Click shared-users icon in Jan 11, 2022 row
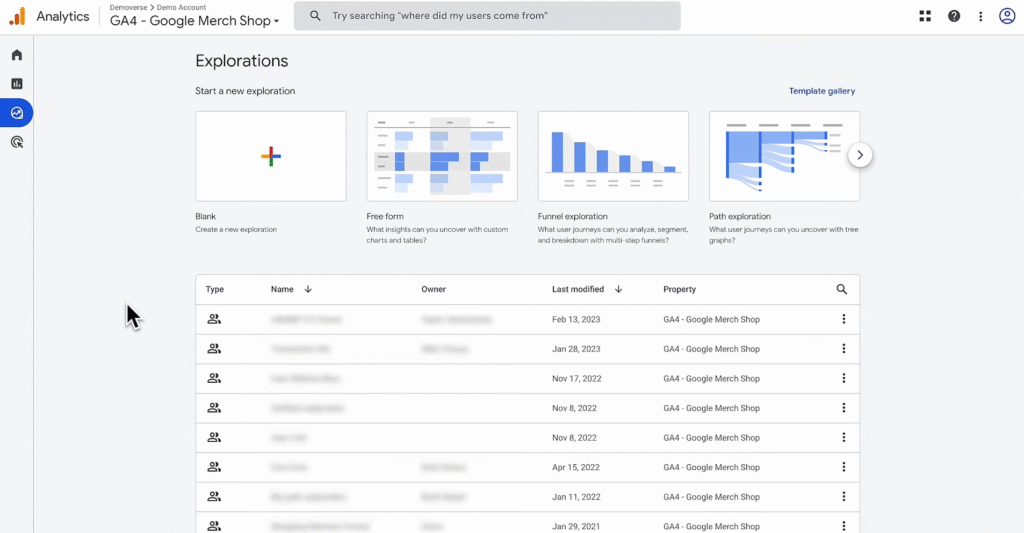 click(x=214, y=496)
